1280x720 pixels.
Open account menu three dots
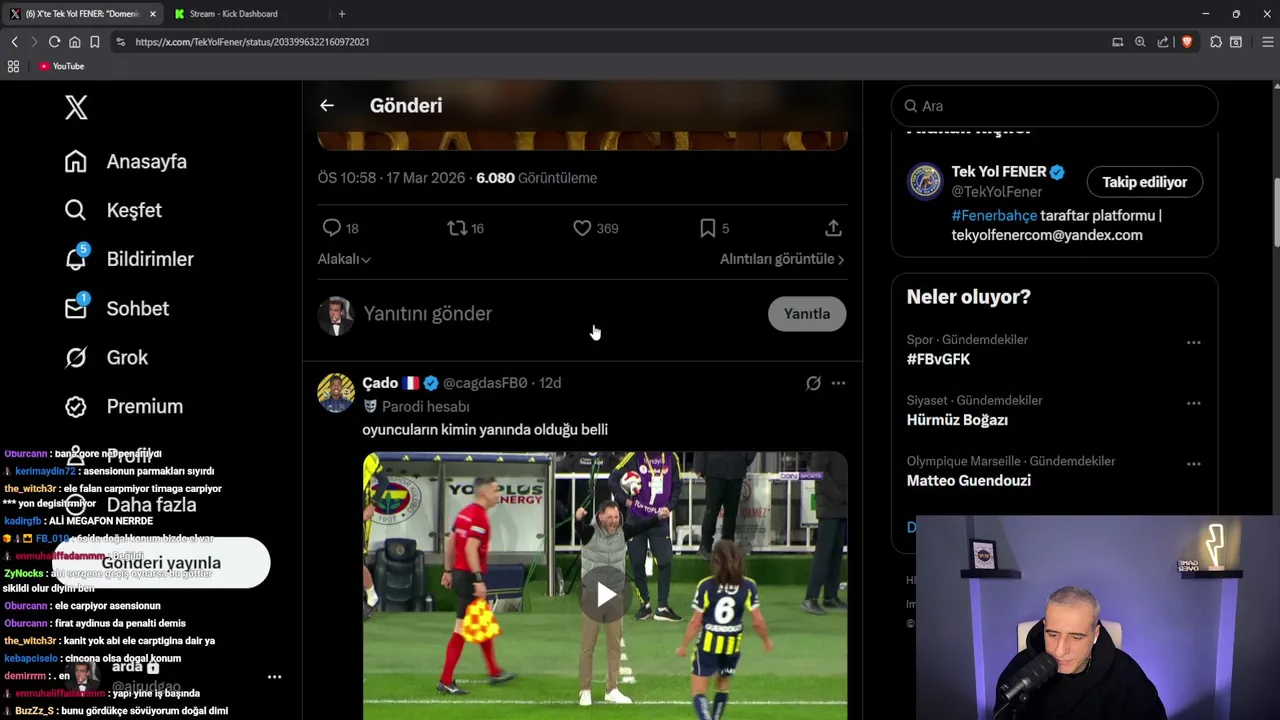[x=274, y=677]
